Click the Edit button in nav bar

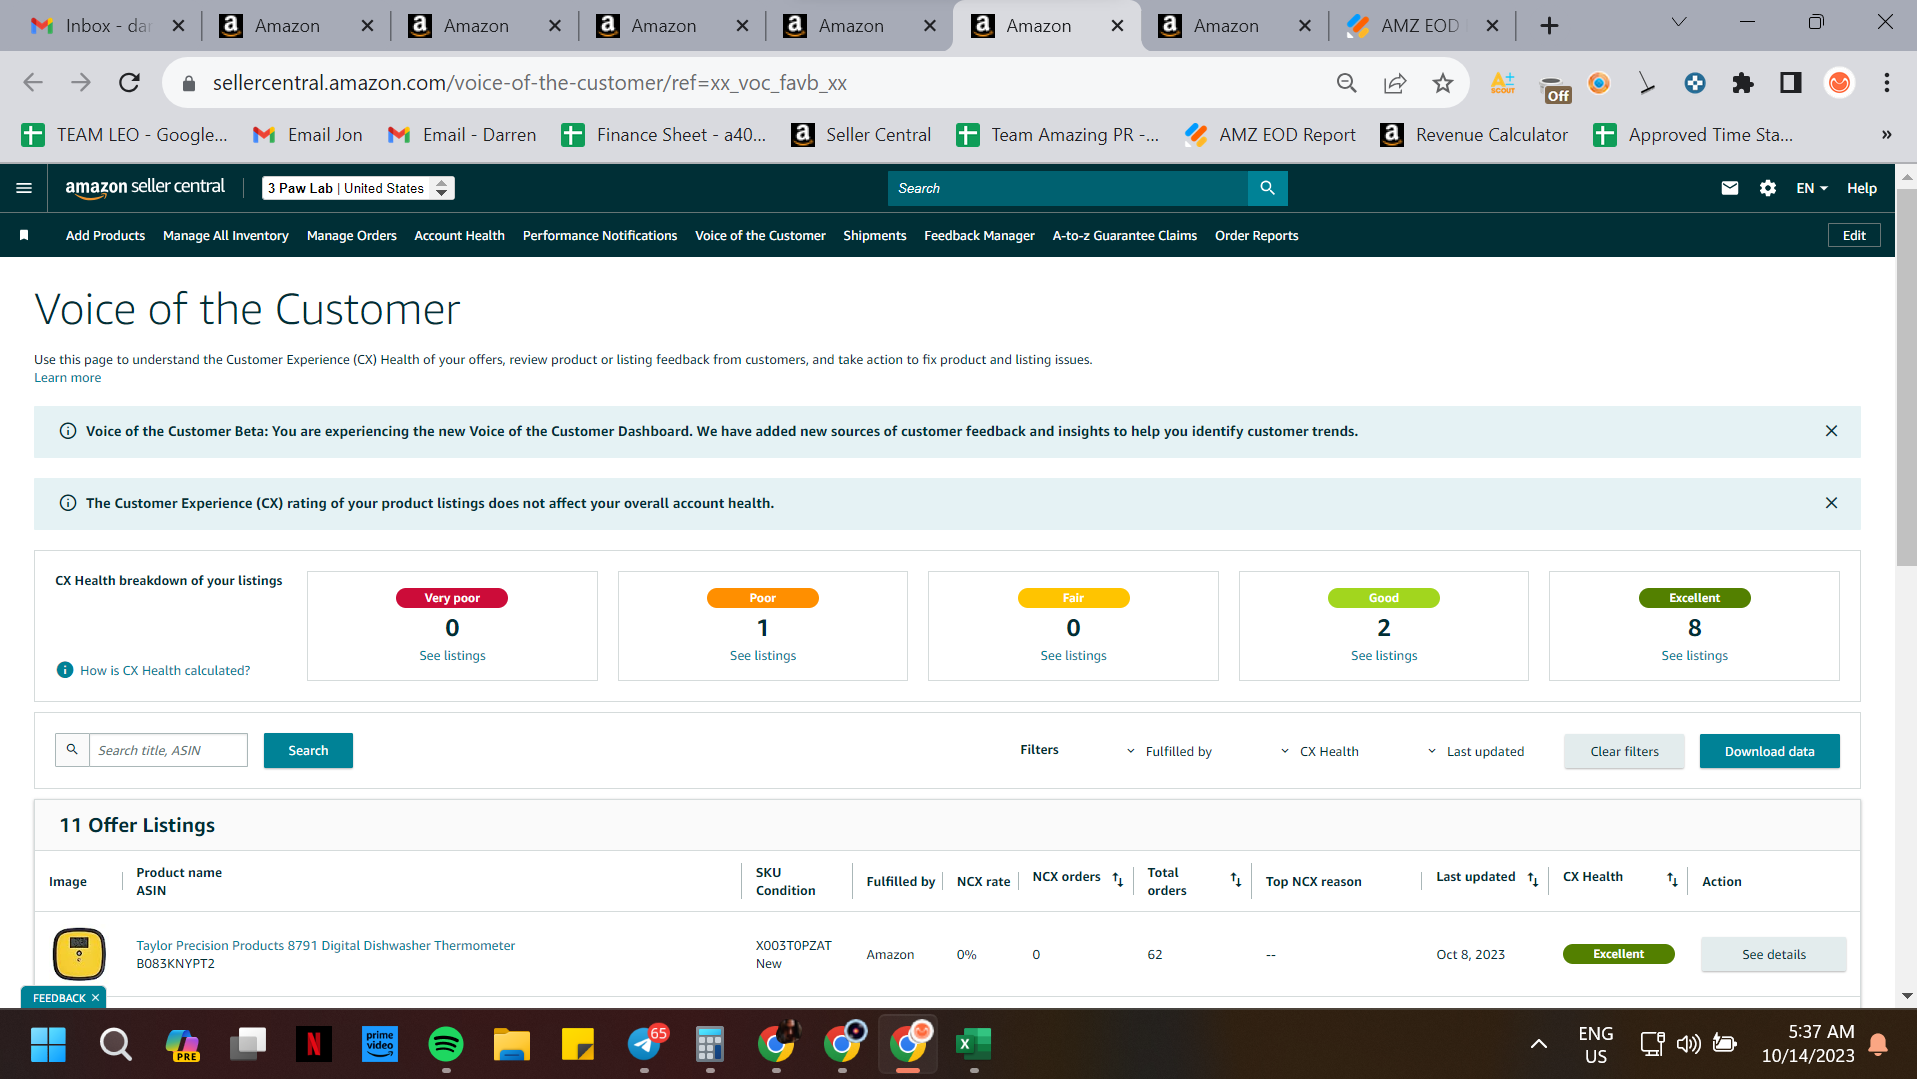tap(1854, 235)
